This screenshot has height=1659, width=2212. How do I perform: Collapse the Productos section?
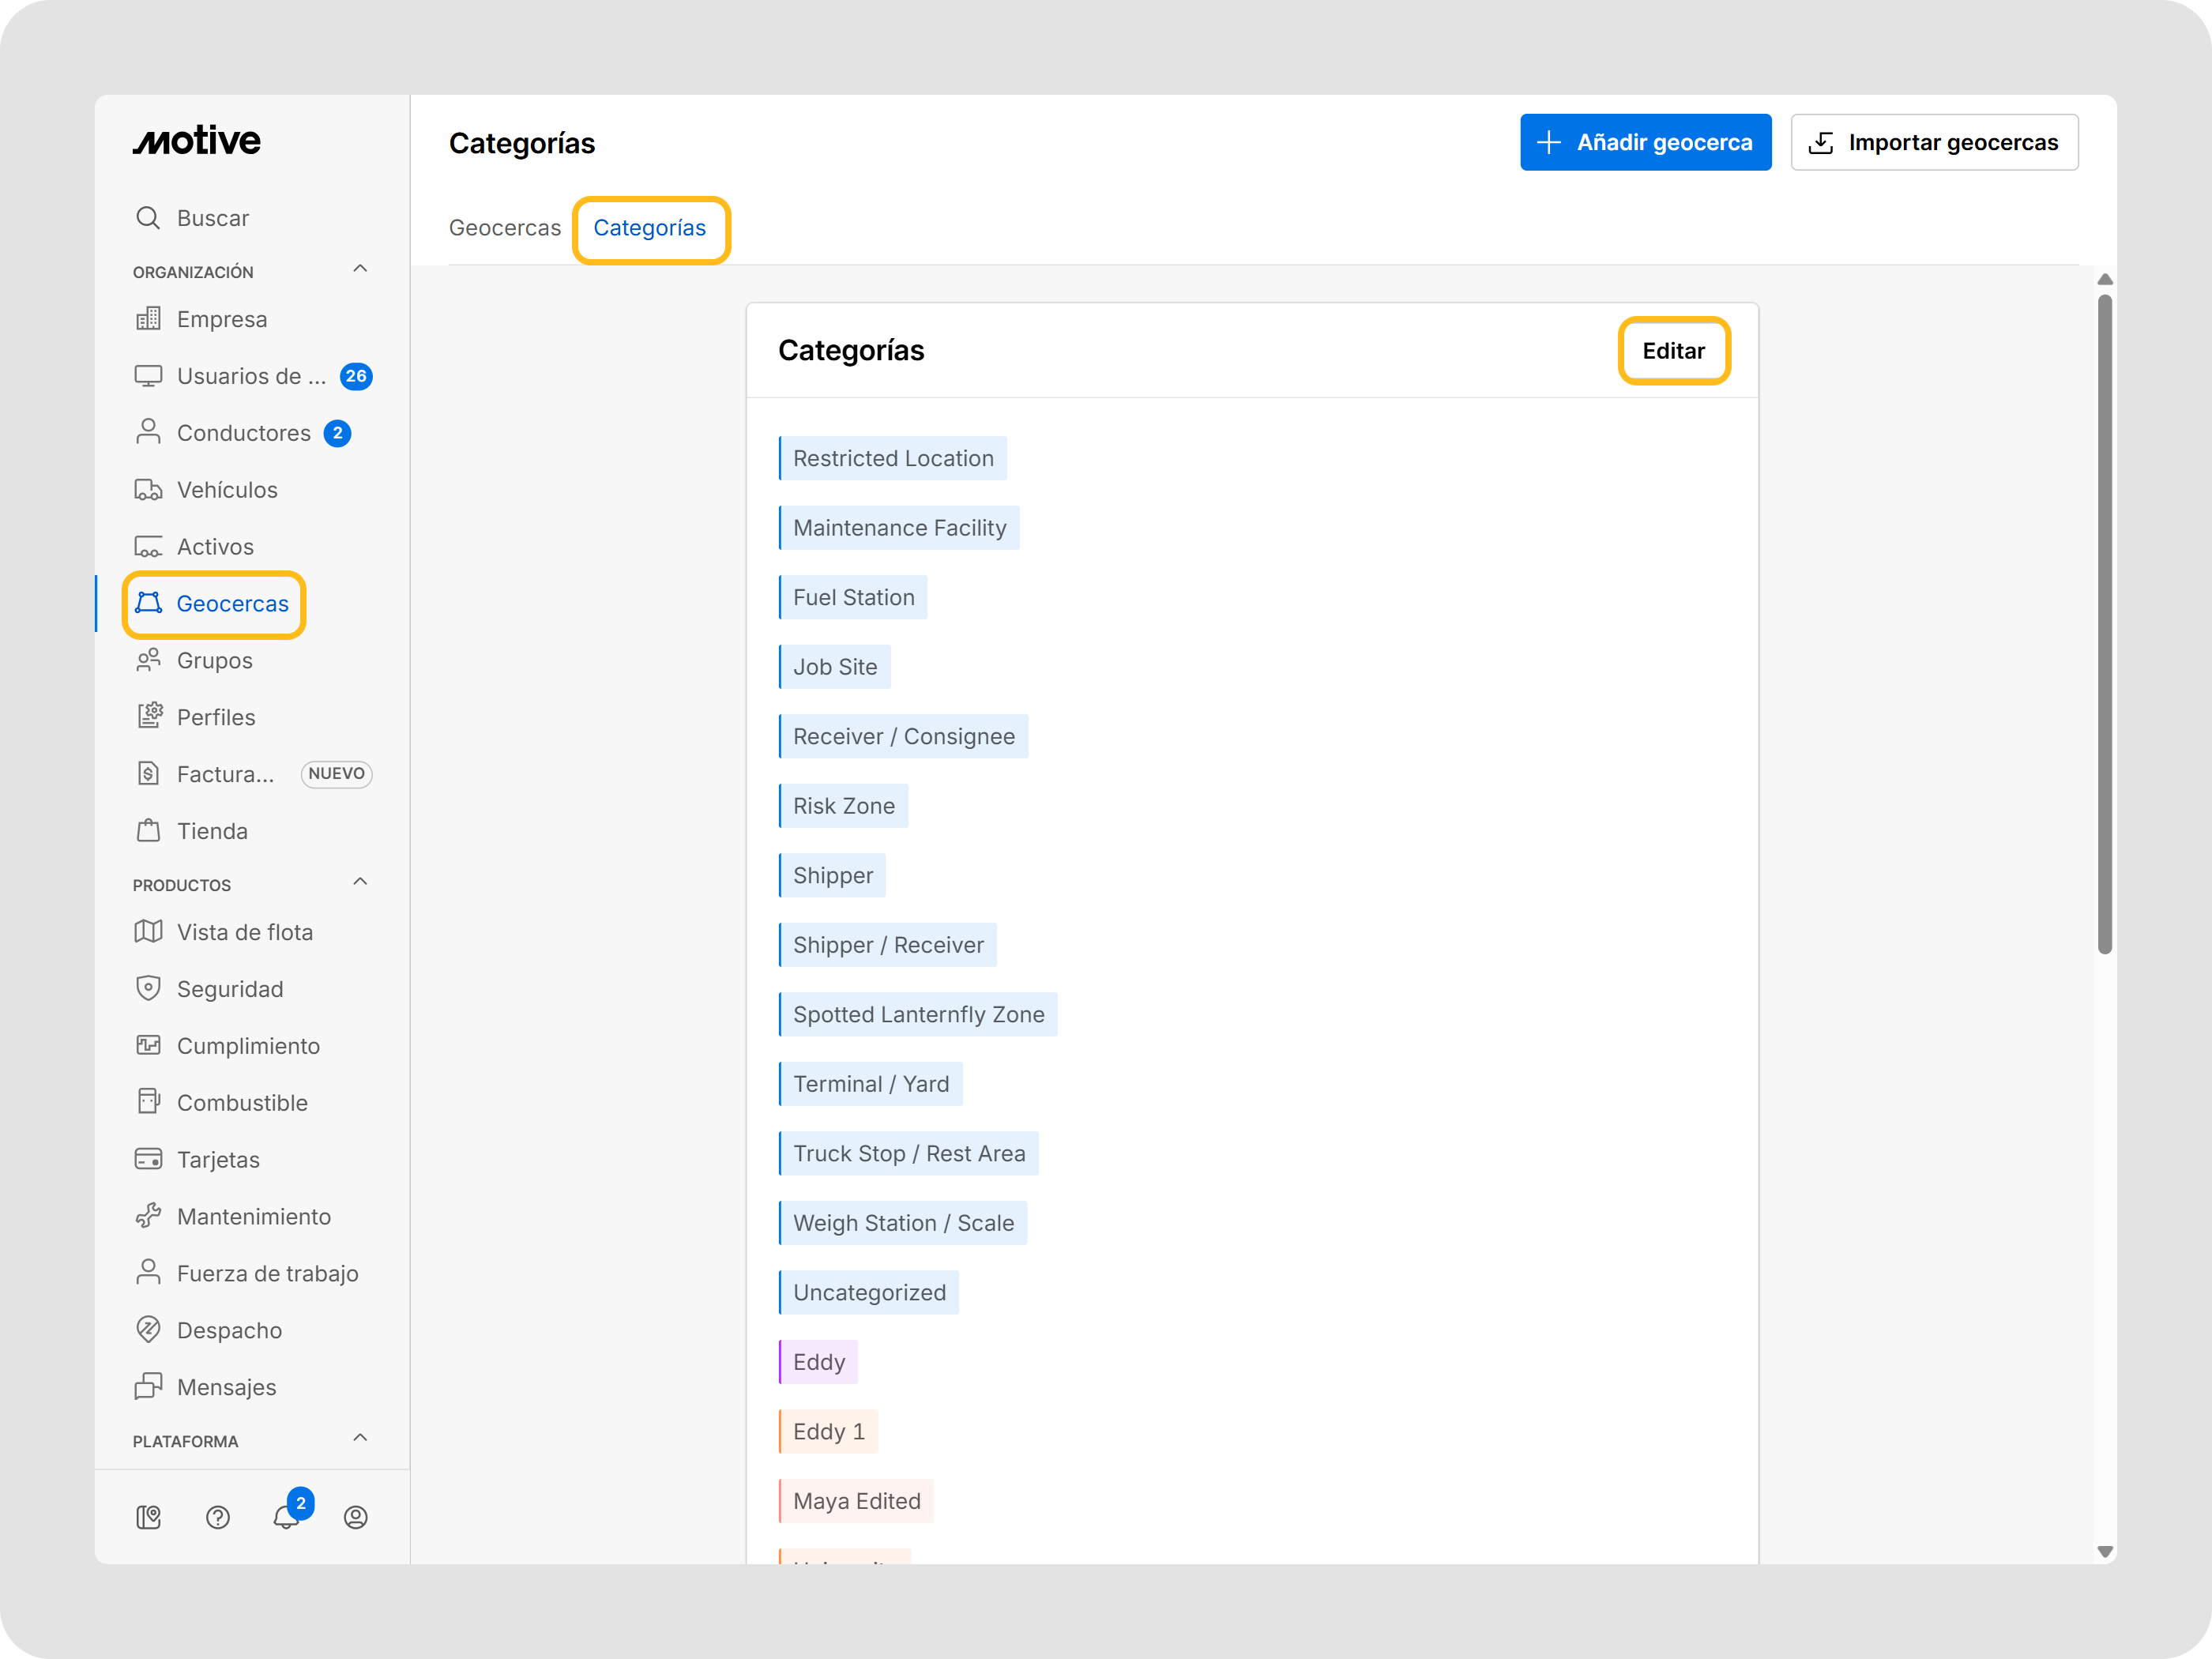pyautogui.click(x=360, y=882)
